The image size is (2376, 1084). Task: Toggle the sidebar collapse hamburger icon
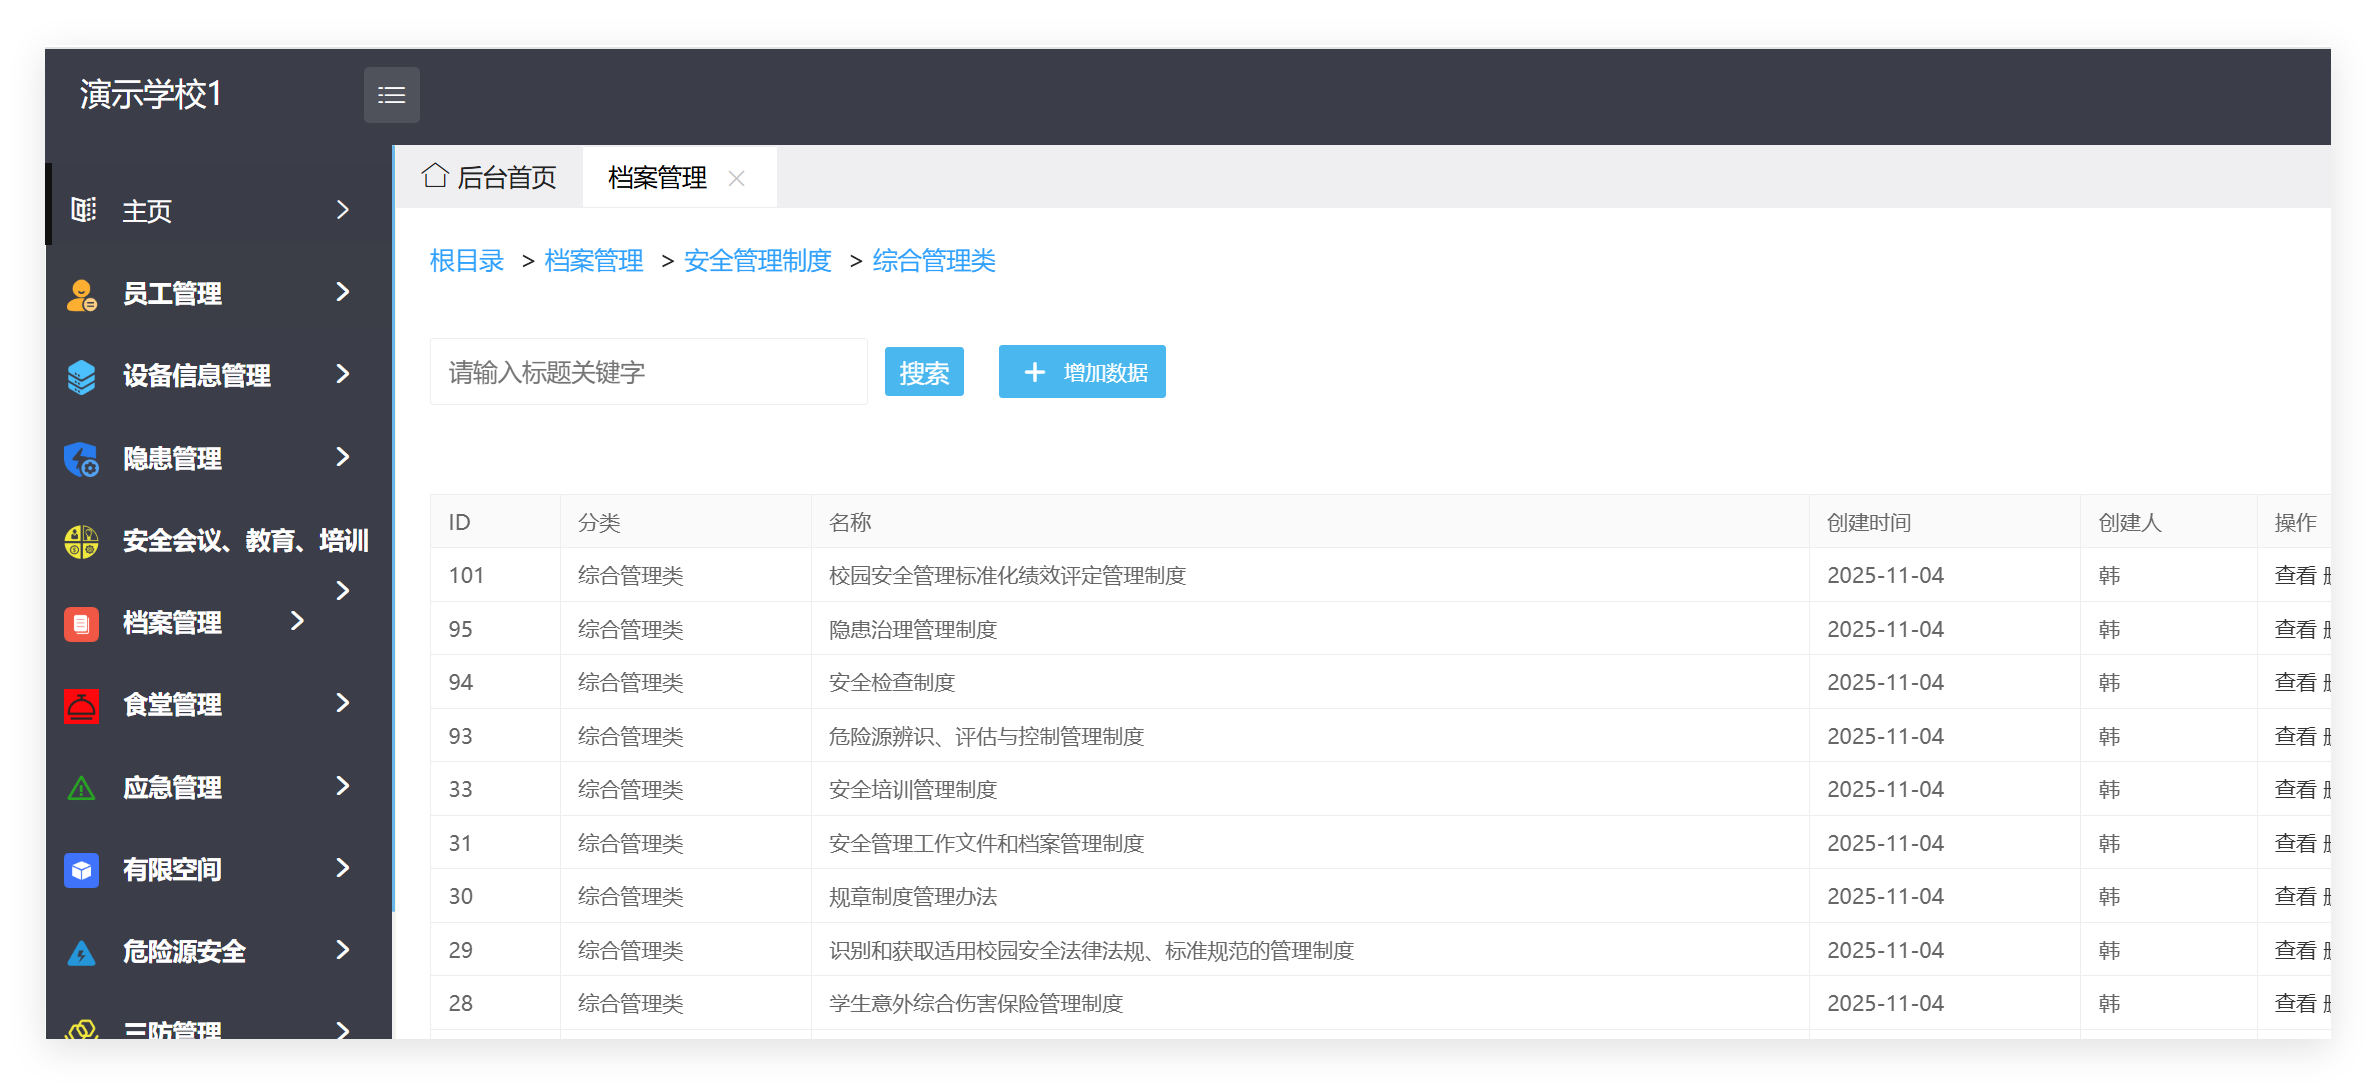pyautogui.click(x=391, y=94)
